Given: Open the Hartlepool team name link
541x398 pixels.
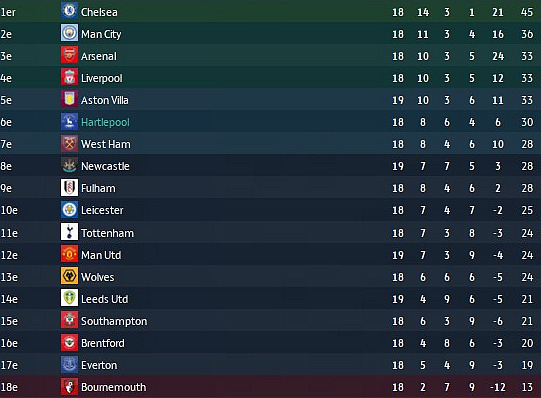Looking at the screenshot, I should 105,122.
